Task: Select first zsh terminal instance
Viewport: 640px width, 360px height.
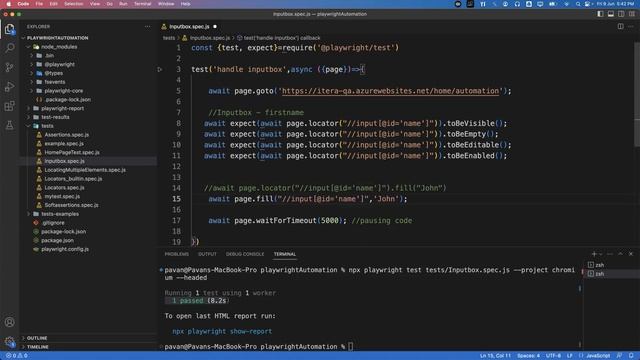Action: click(611, 265)
